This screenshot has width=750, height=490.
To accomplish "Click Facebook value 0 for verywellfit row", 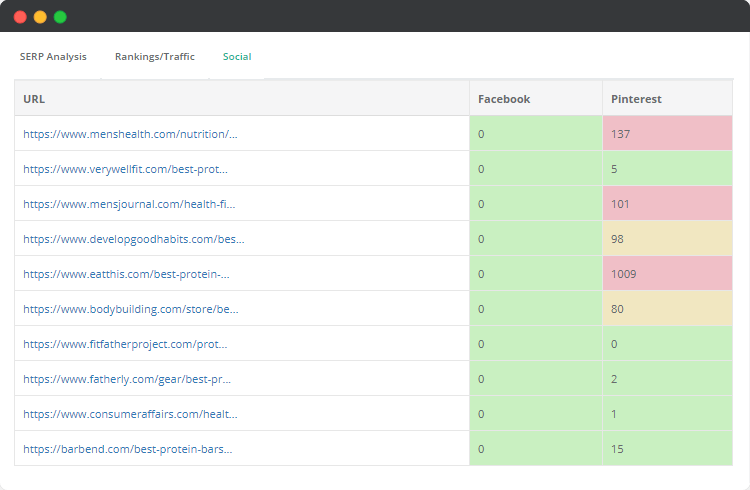I will (536, 168).
